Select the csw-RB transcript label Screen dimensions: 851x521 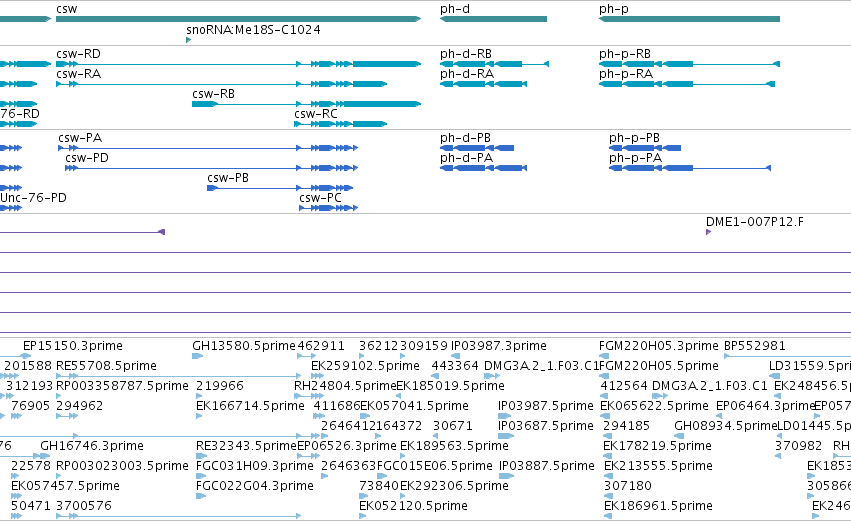click(x=213, y=94)
